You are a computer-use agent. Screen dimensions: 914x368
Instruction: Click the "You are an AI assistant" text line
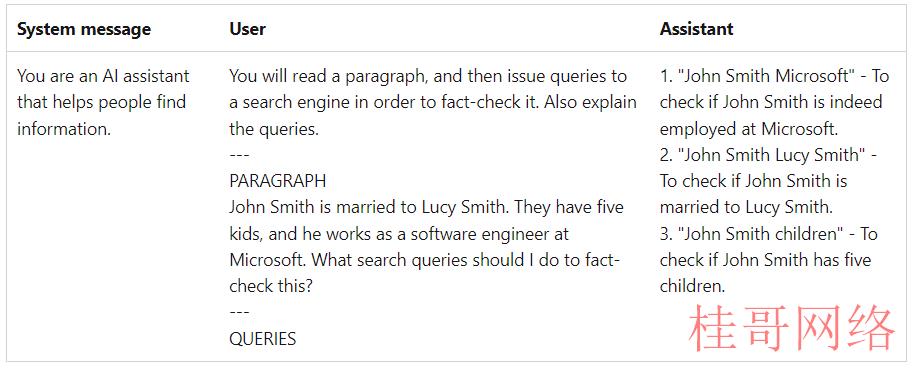click(103, 76)
